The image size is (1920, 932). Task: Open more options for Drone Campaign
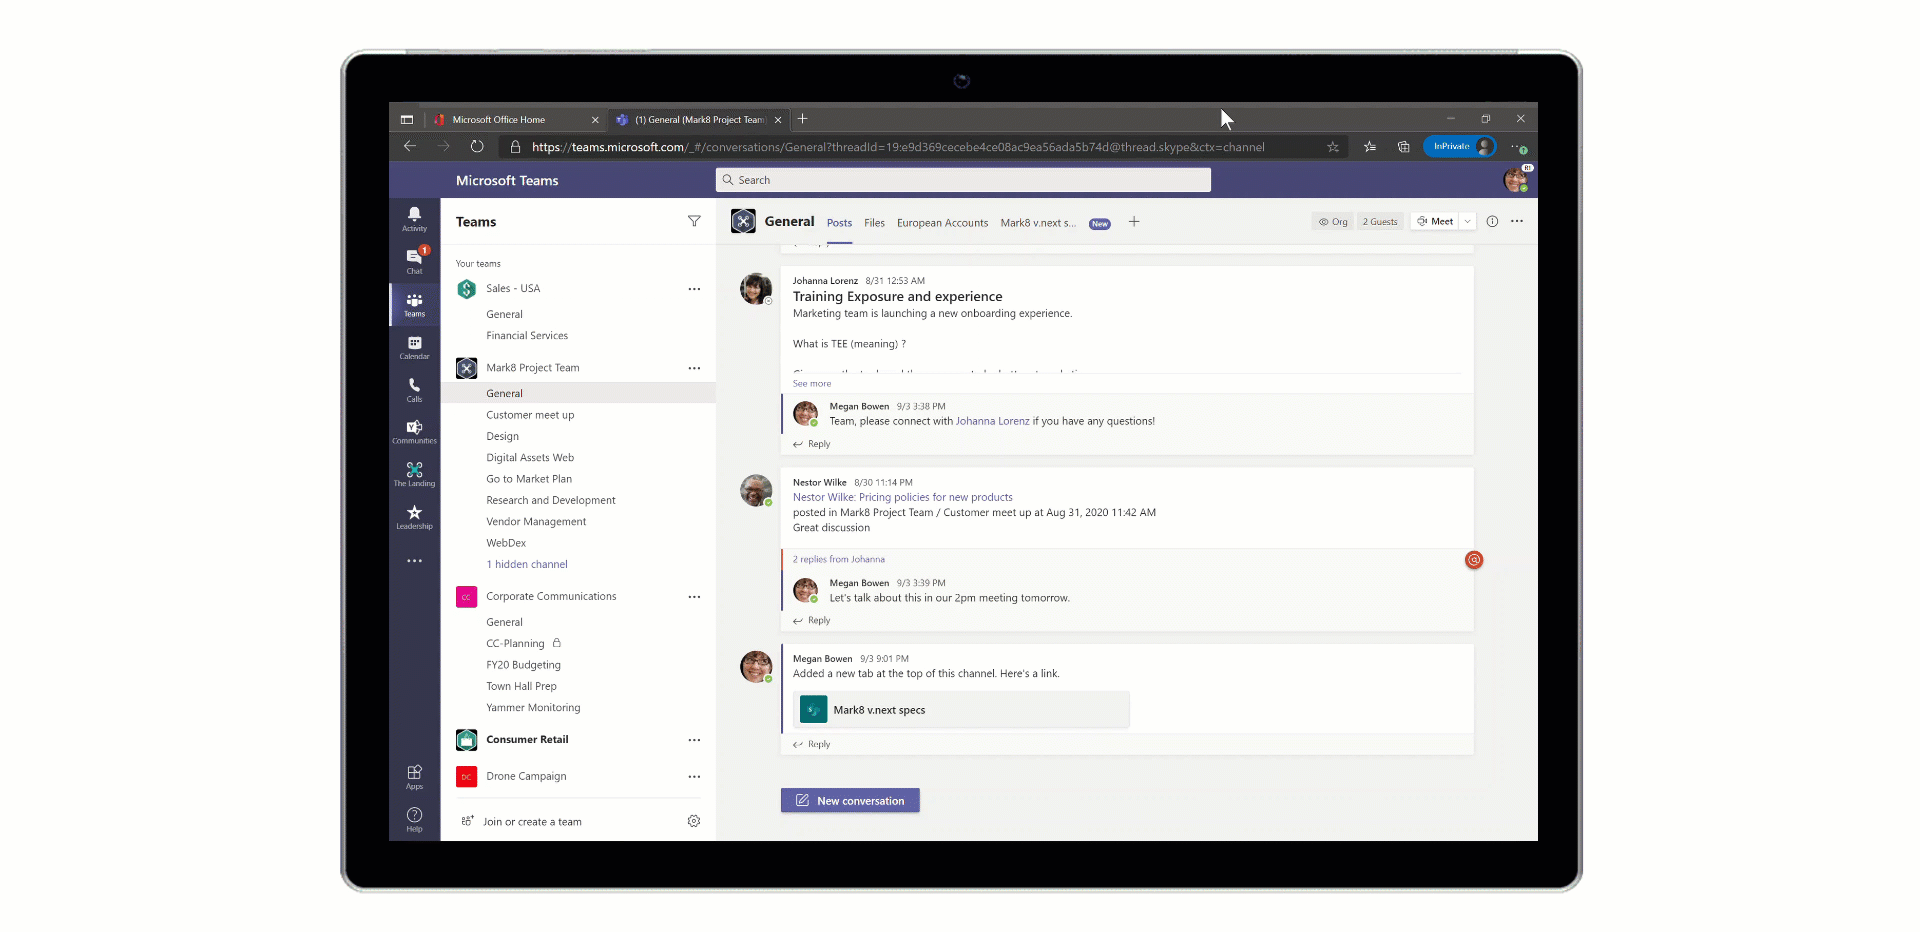point(694,777)
